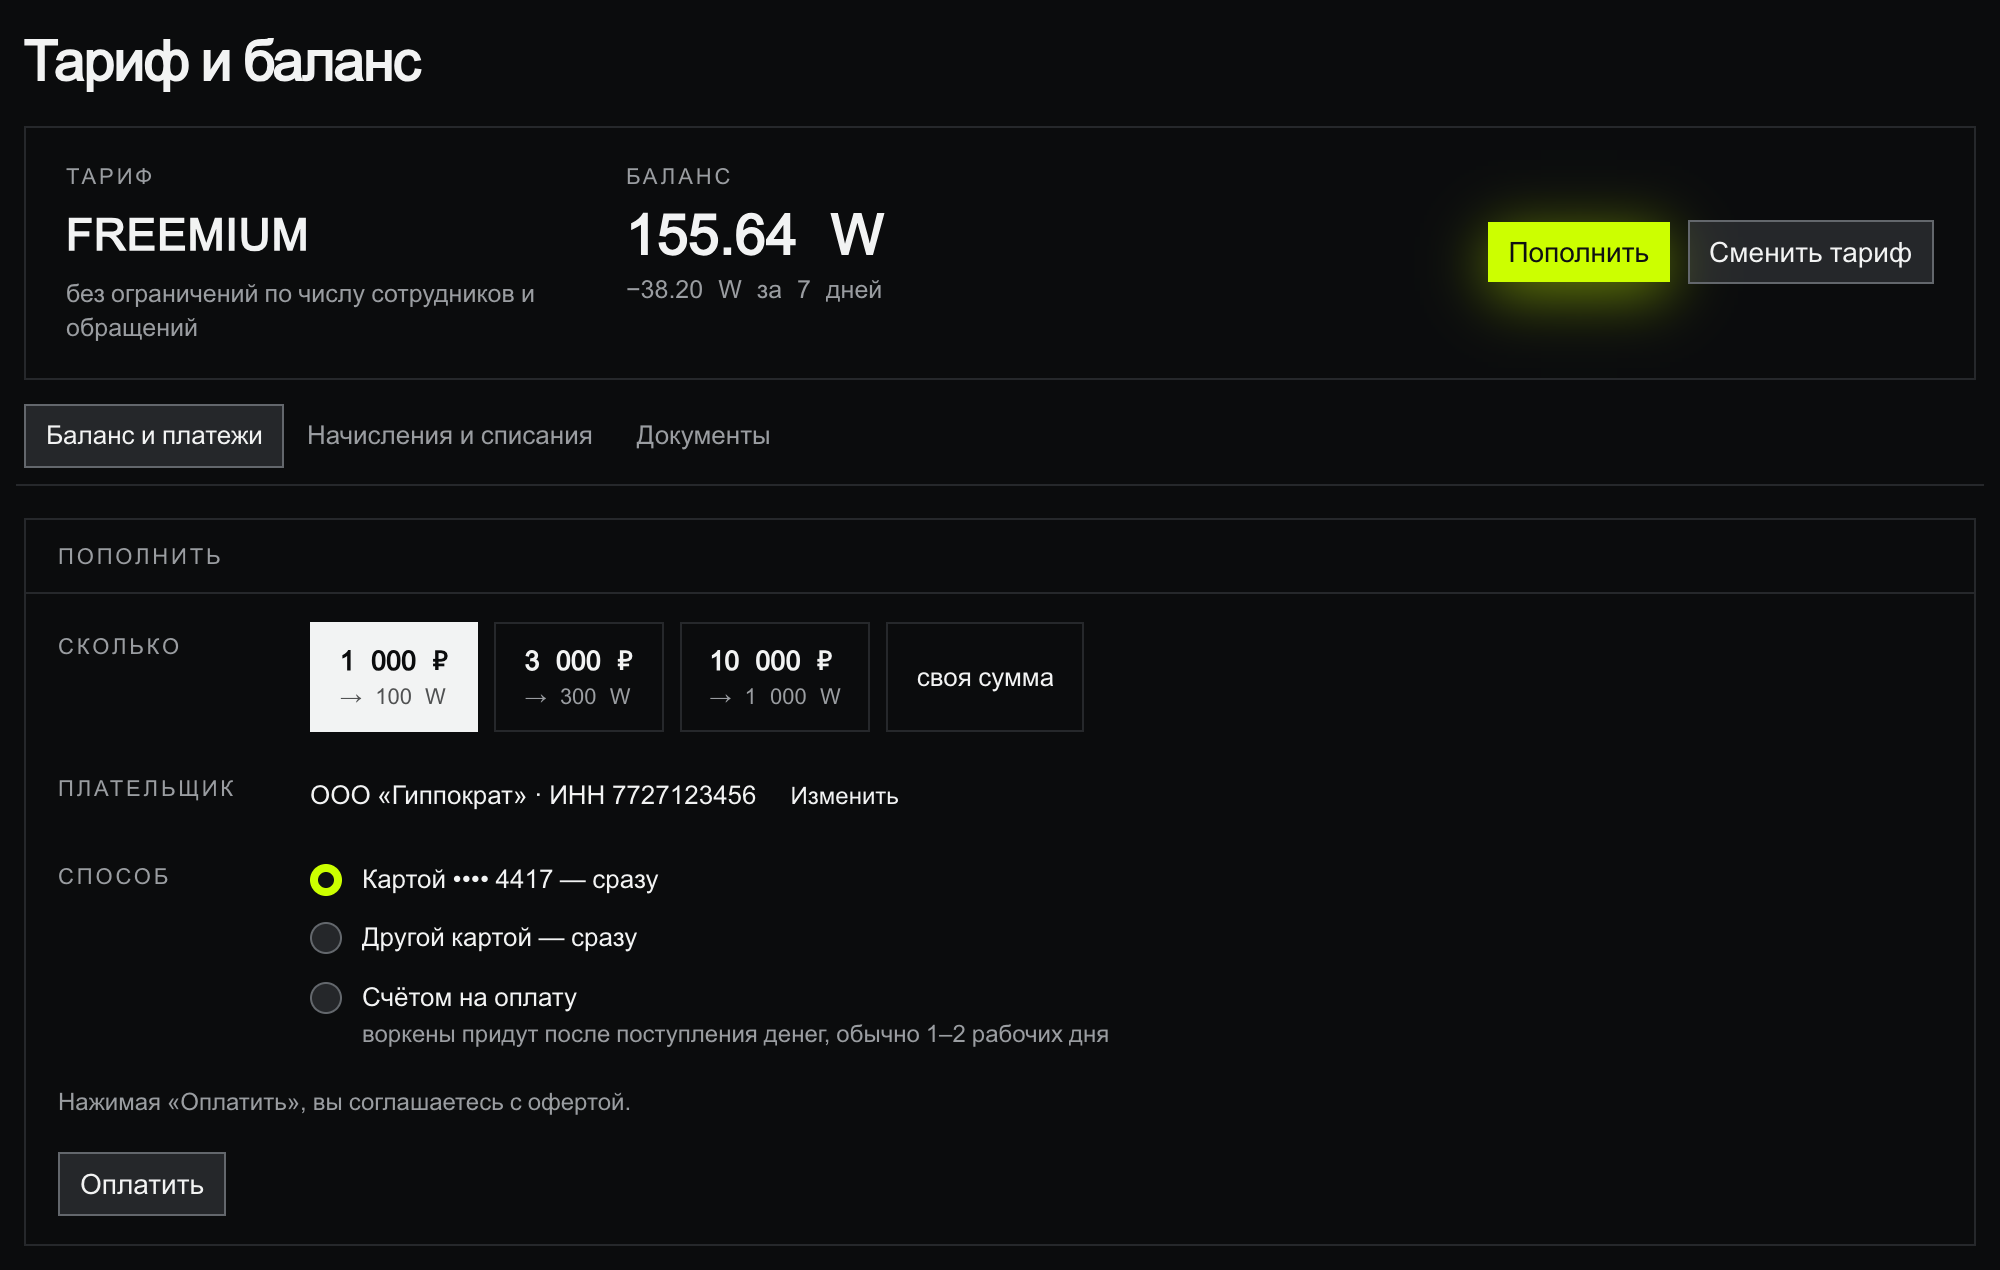Screen dimensions: 2000x1270
Task: Click the green Пополнить button
Action: coord(1578,252)
